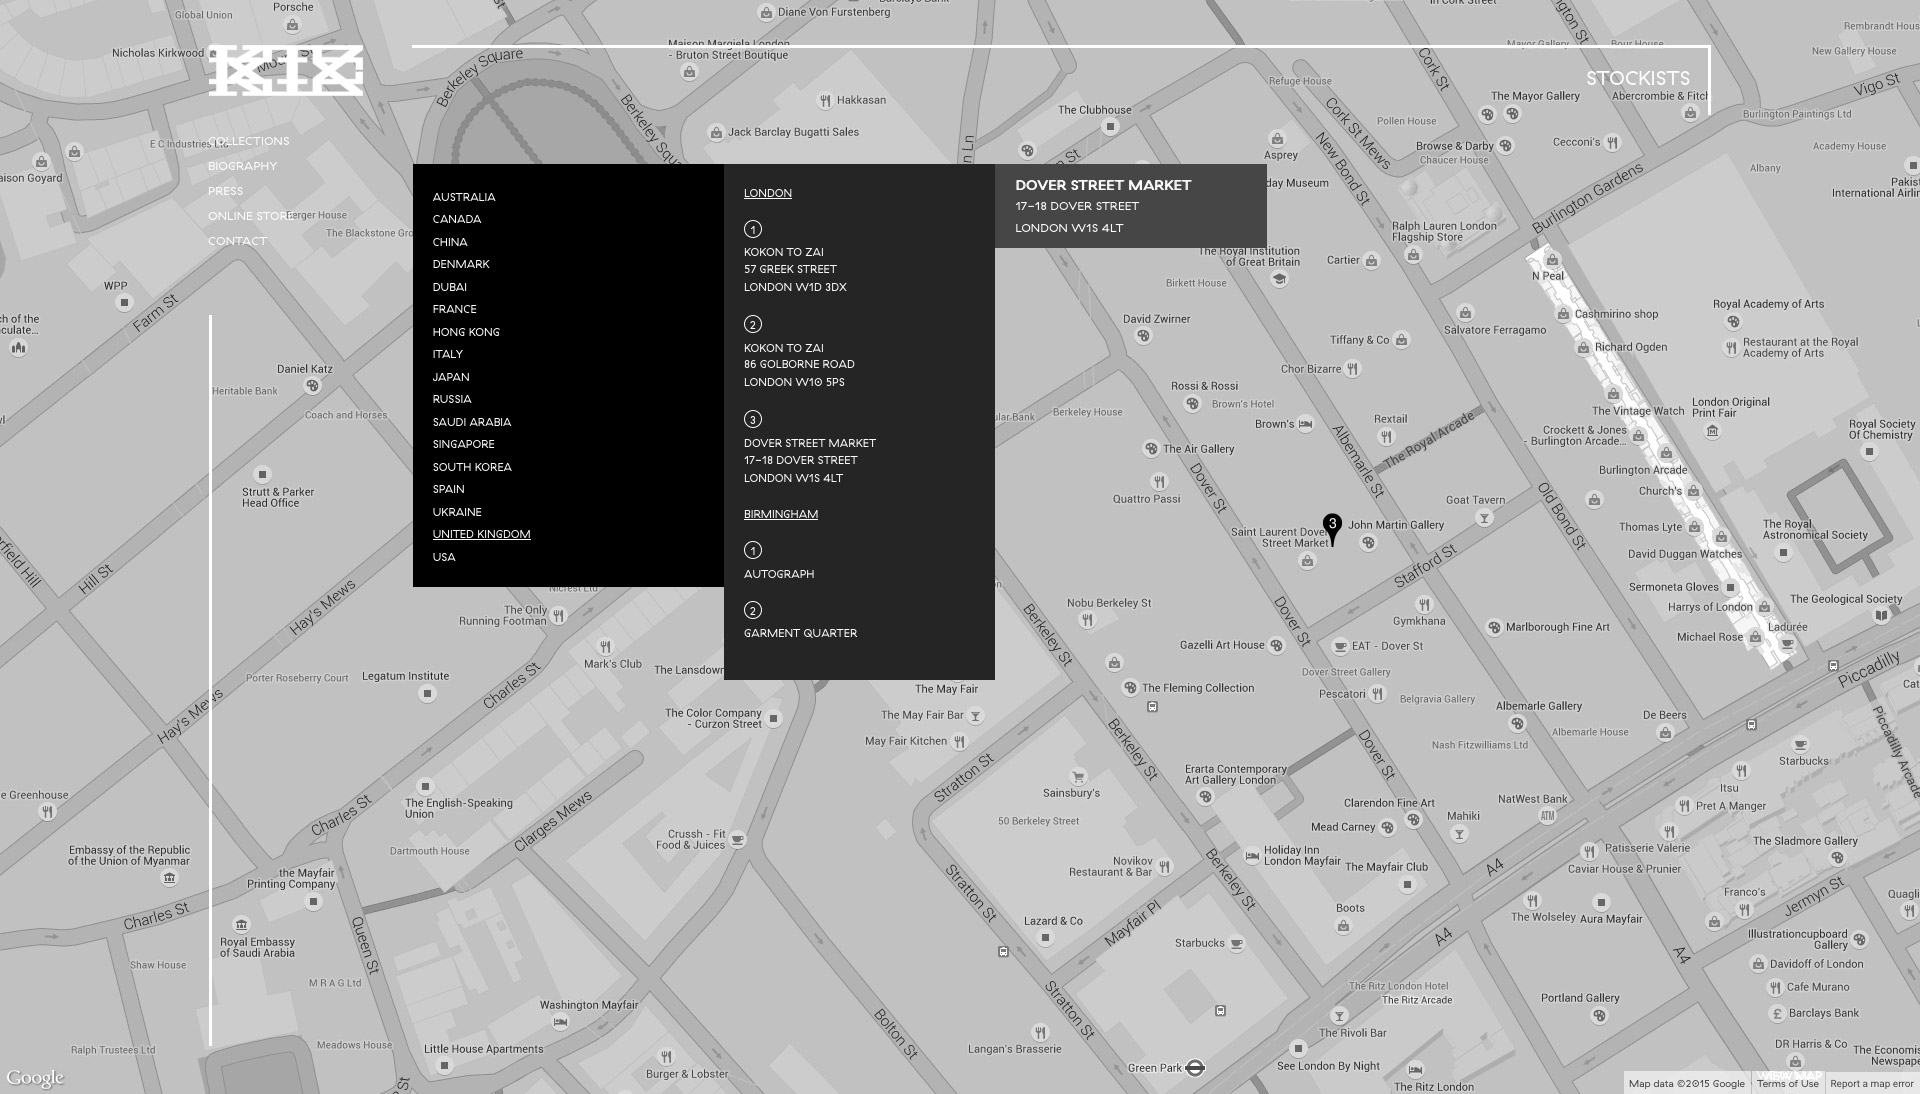The width and height of the screenshot is (1920, 1094).
Task: Click circled number 1 beside Kokon To Zai Greek Street
Action: click(753, 229)
